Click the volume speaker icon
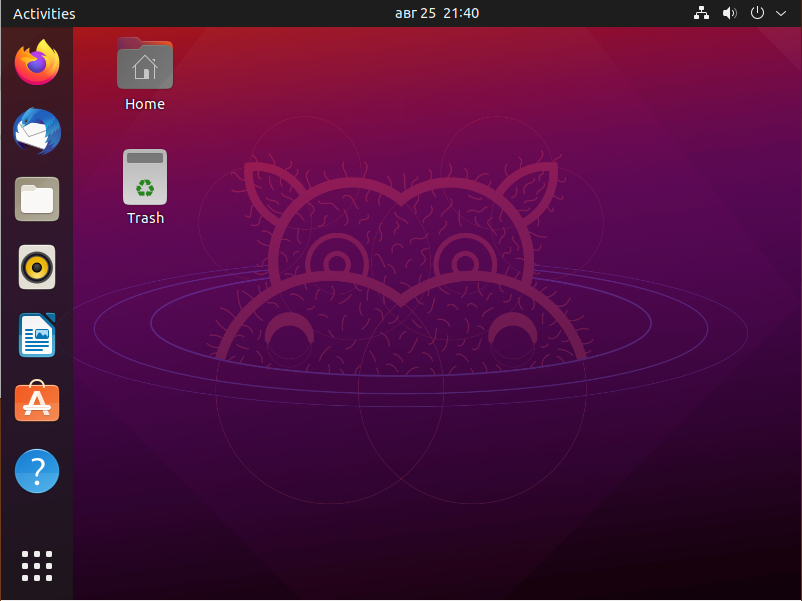The height and width of the screenshot is (601, 802). (x=729, y=13)
